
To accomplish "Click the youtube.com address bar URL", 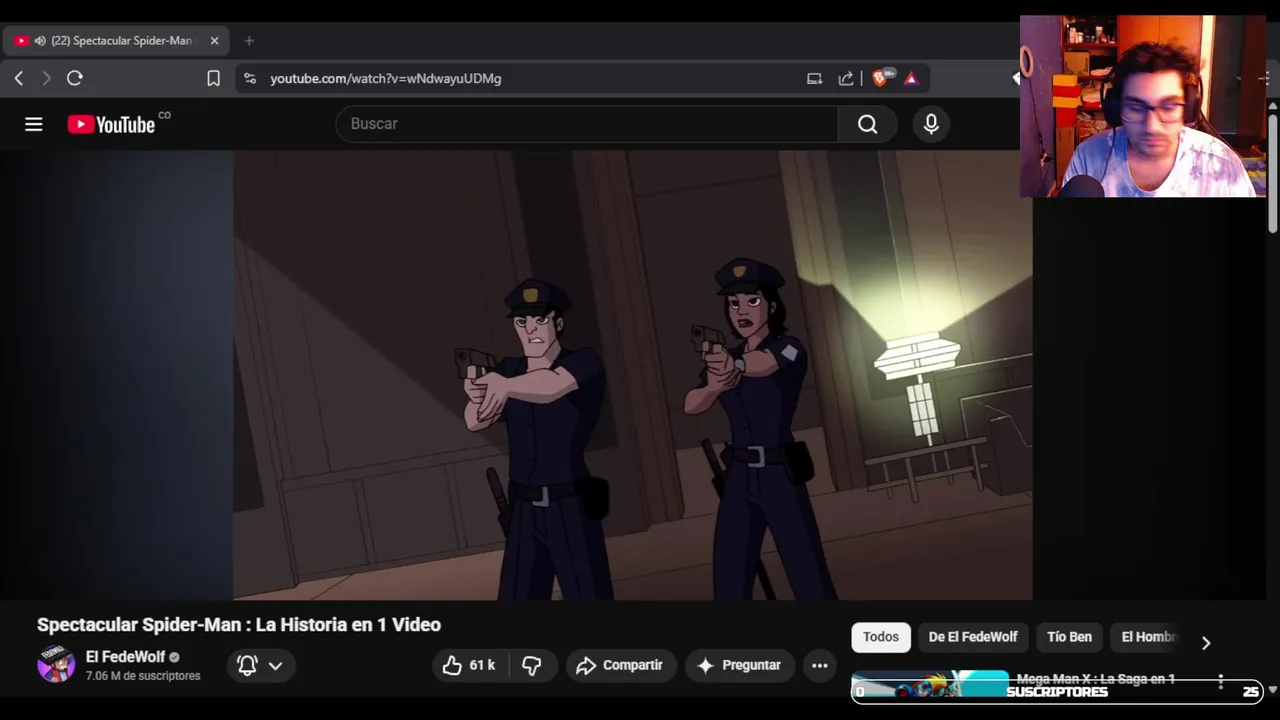I will coord(386,78).
